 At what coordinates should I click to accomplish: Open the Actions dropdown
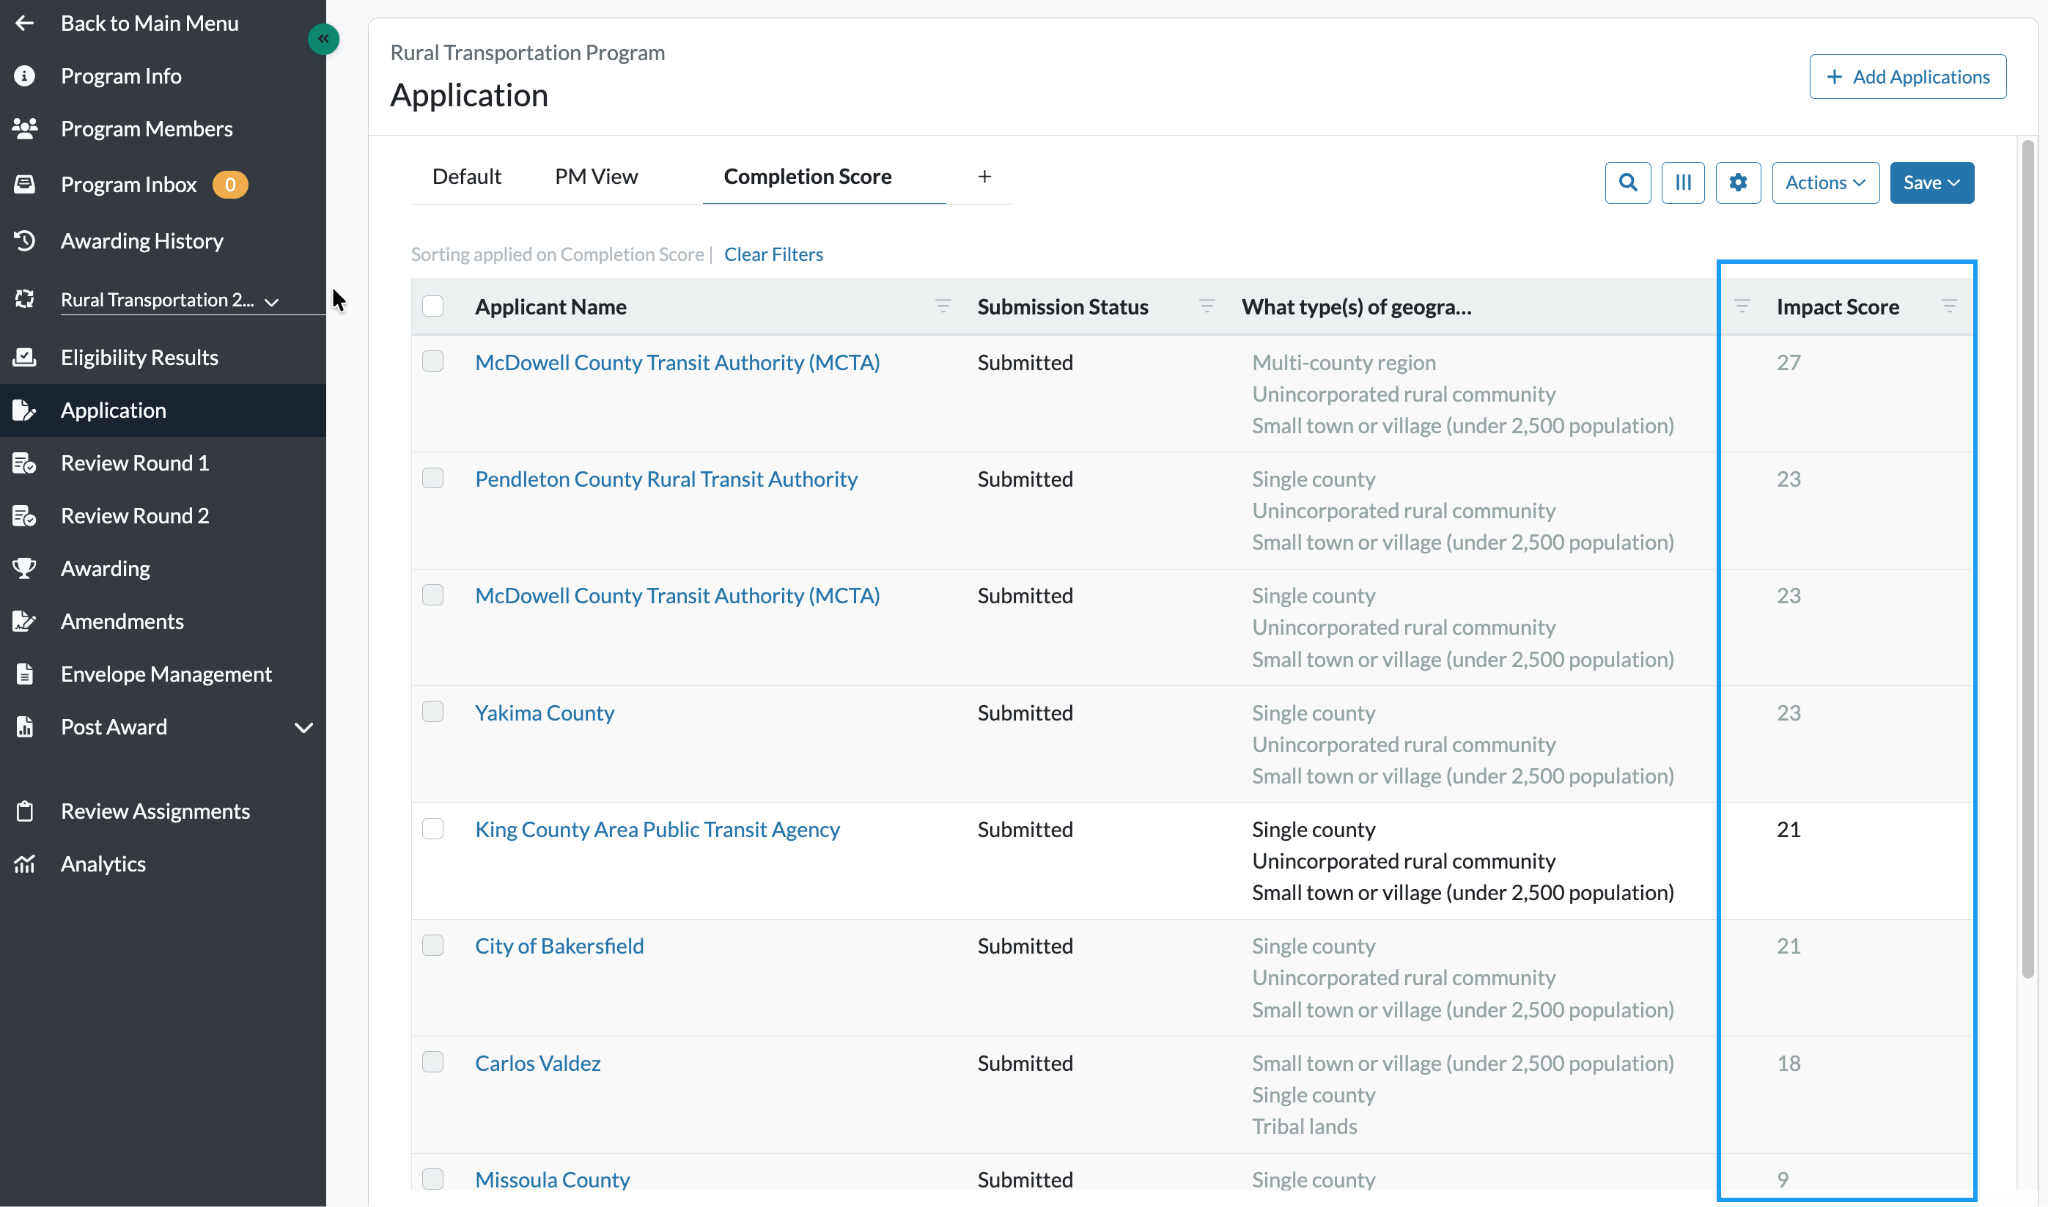[x=1825, y=183]
